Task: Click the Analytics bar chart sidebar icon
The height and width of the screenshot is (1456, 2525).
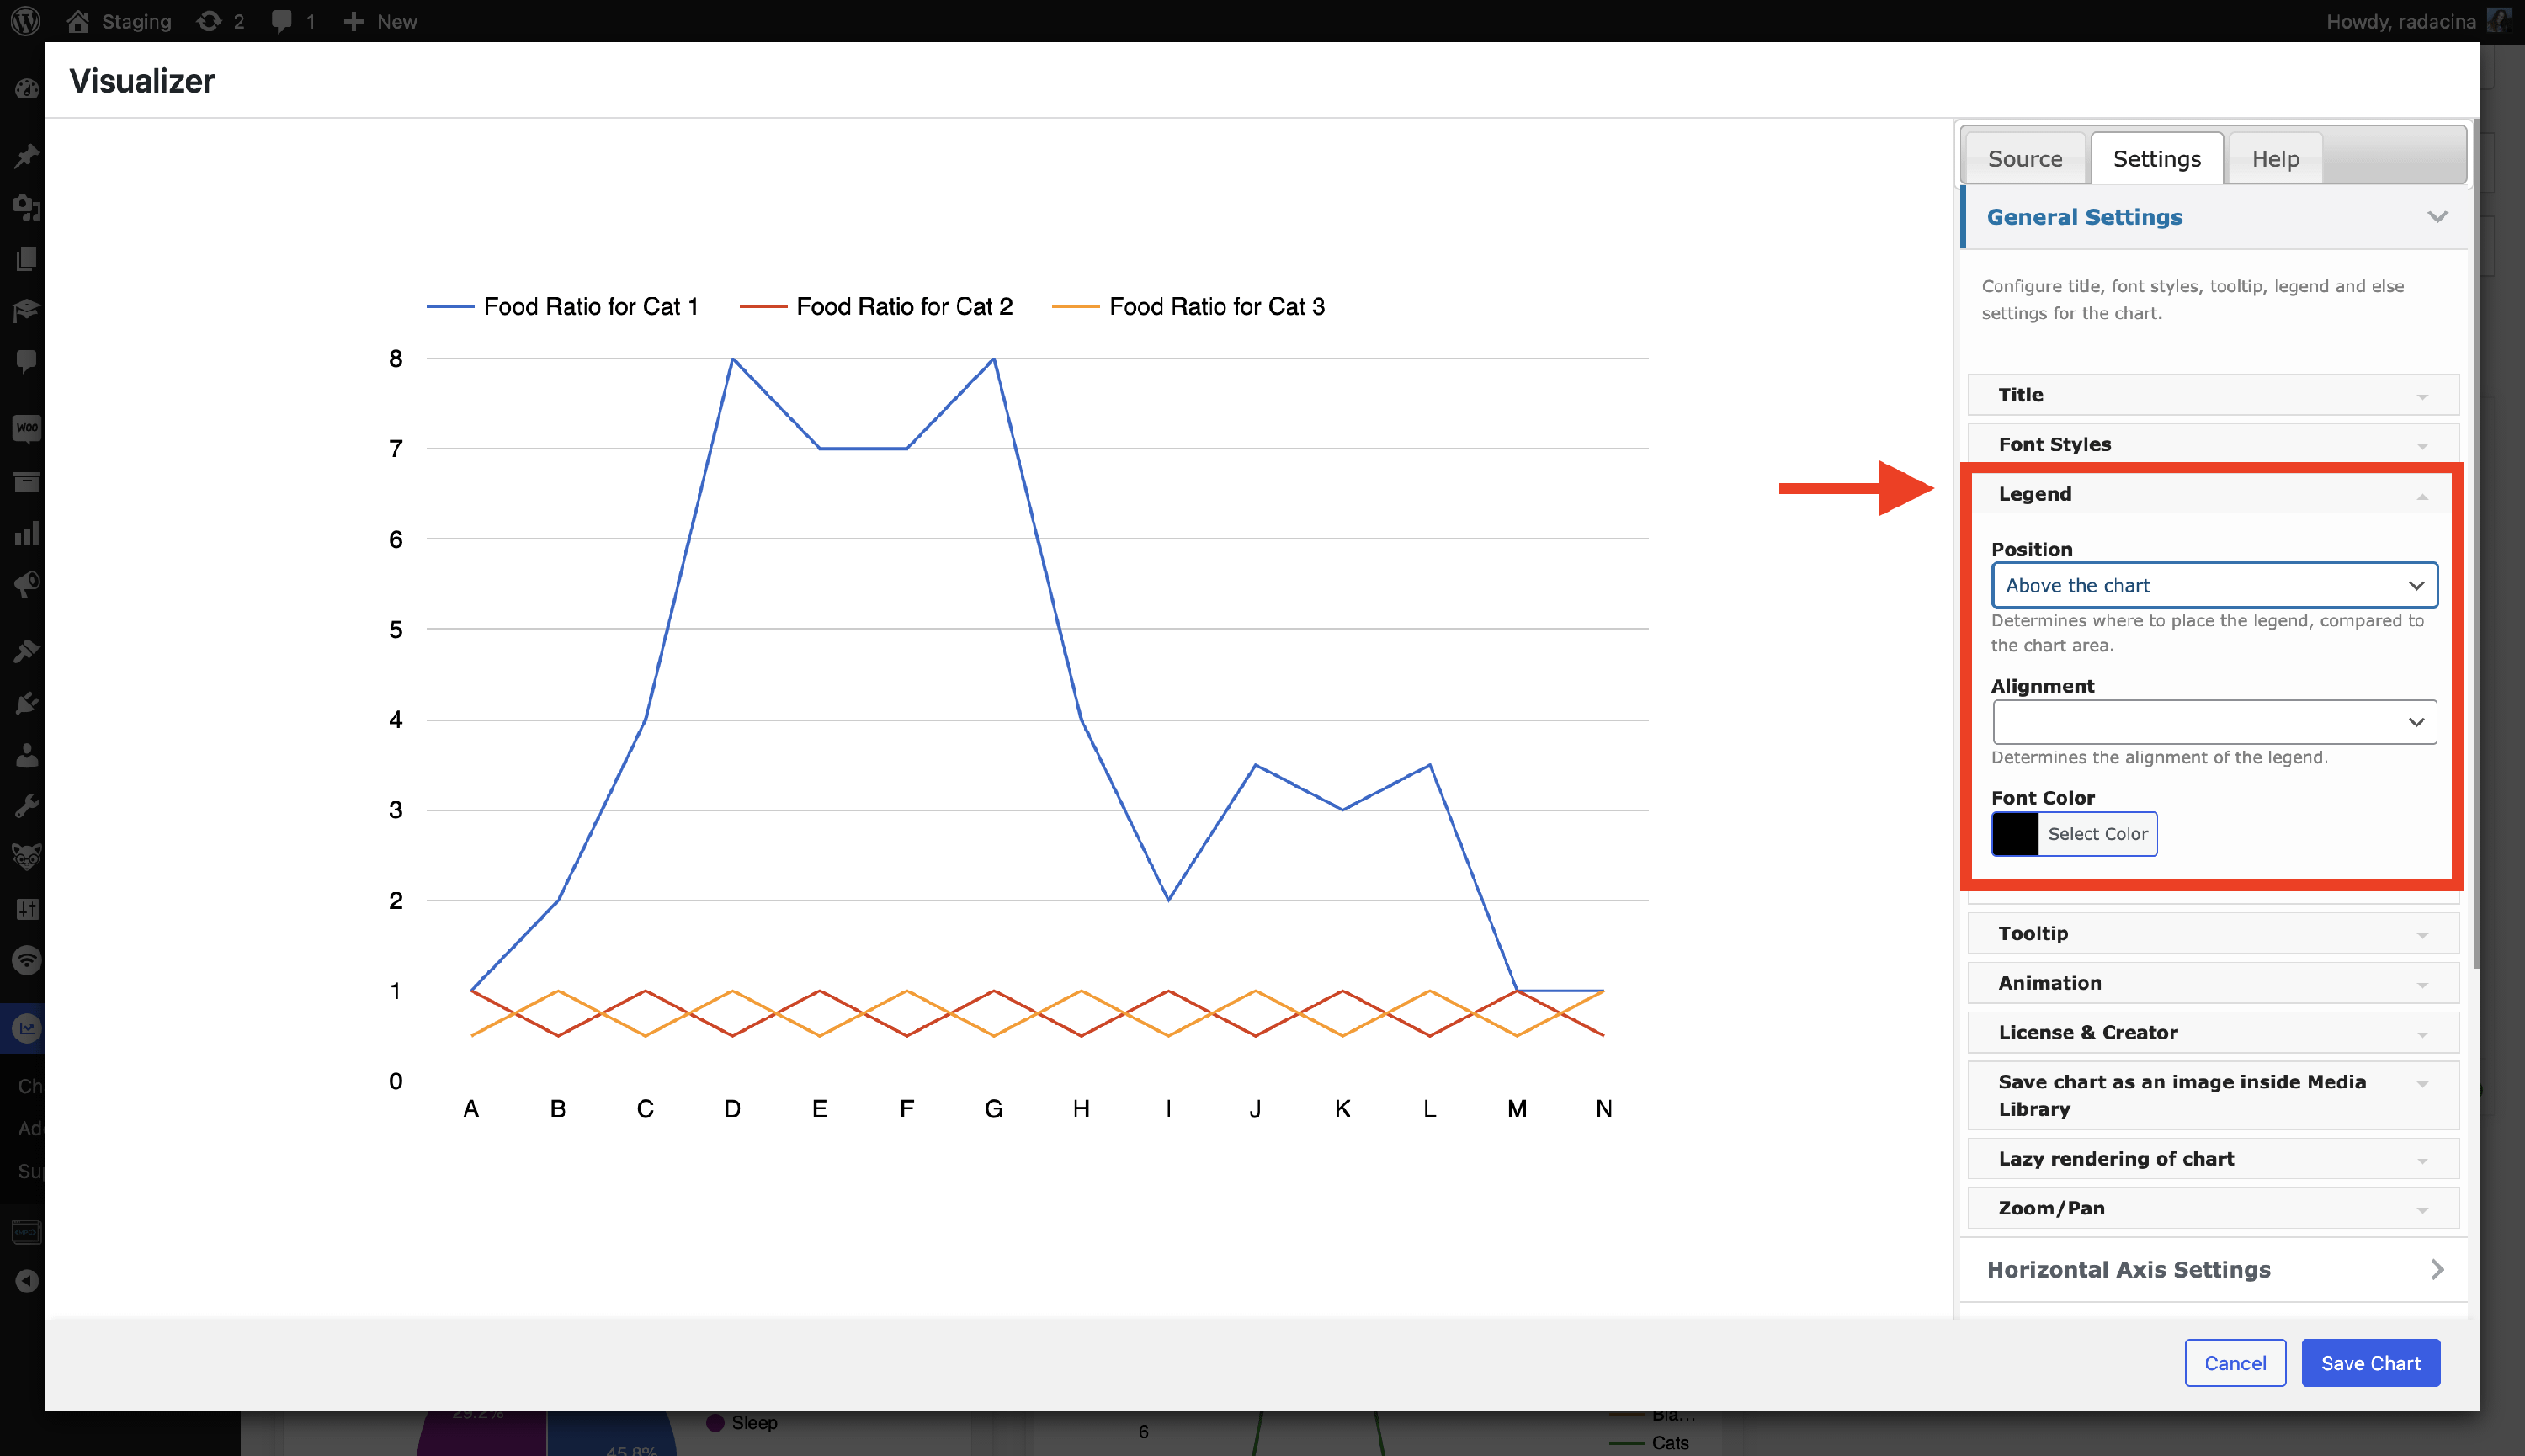Action: pyautogui.click(x=27, y=533)
